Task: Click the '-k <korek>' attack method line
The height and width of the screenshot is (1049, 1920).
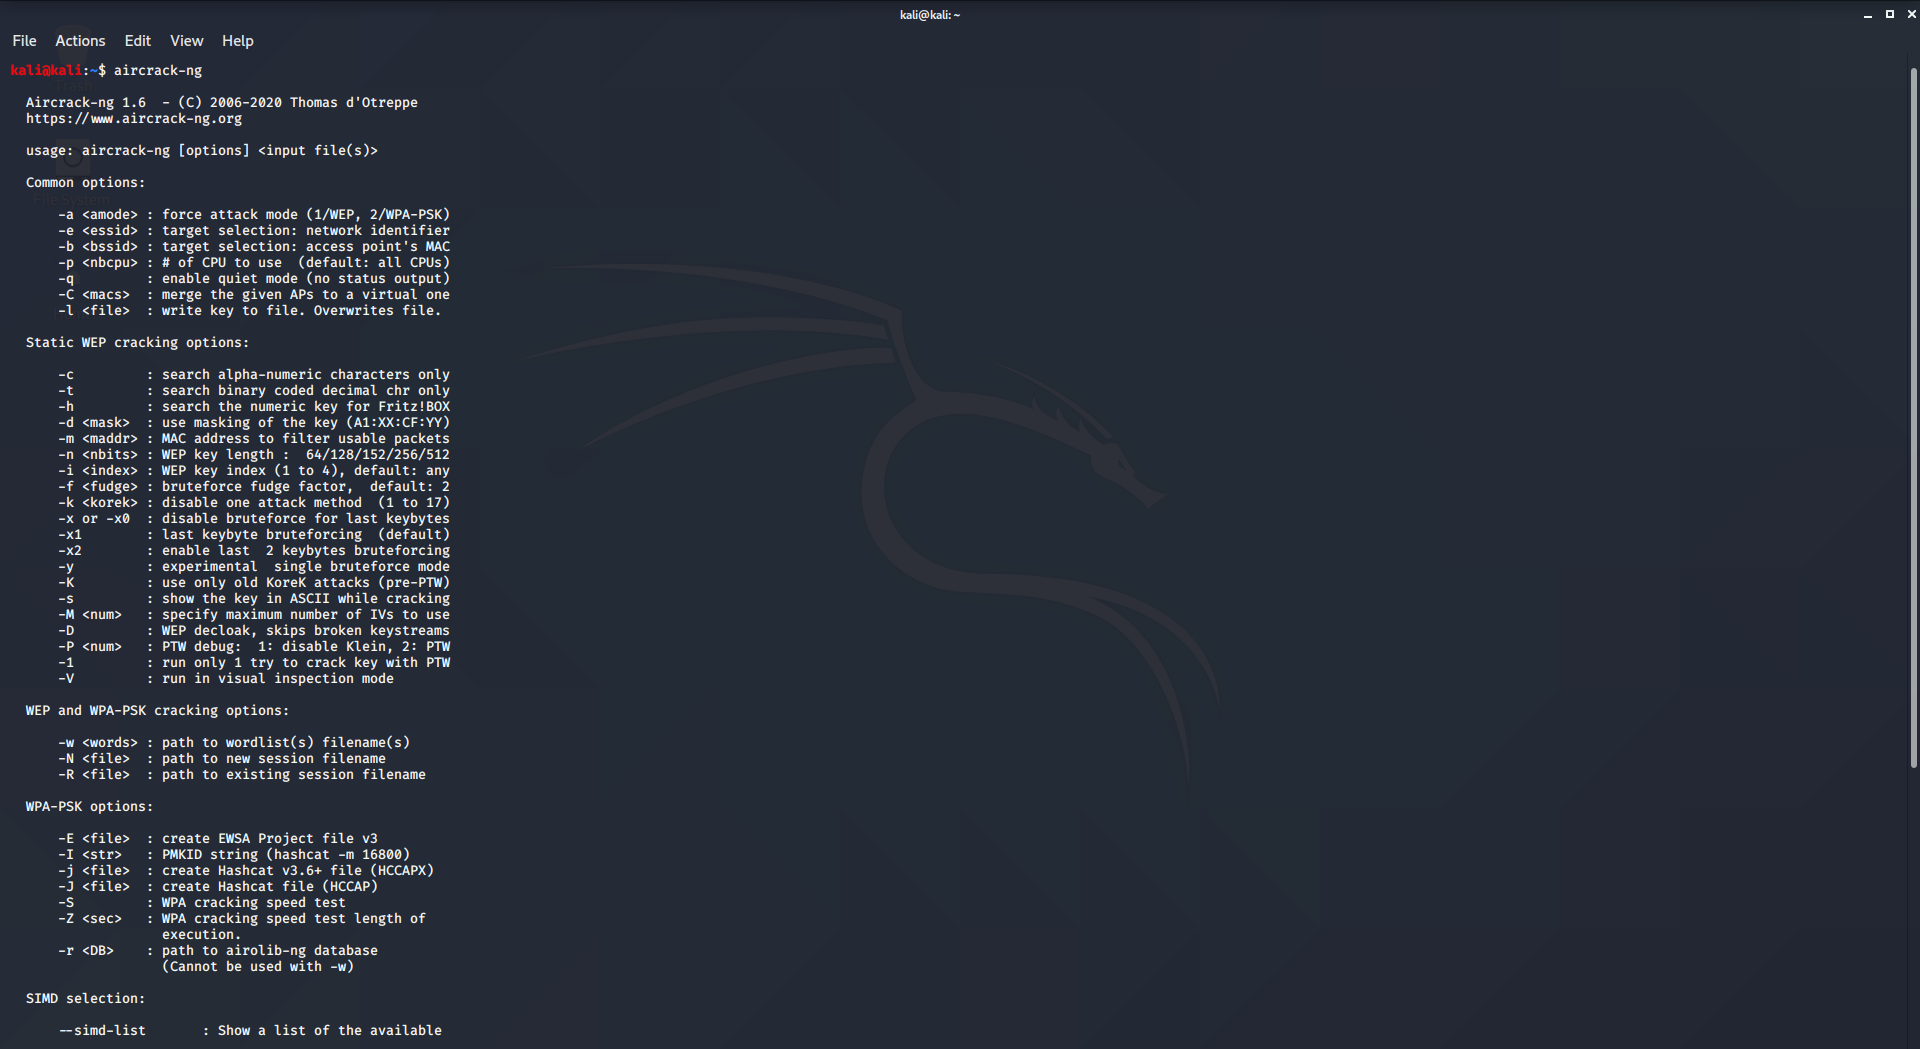Action: pos(254,503)
